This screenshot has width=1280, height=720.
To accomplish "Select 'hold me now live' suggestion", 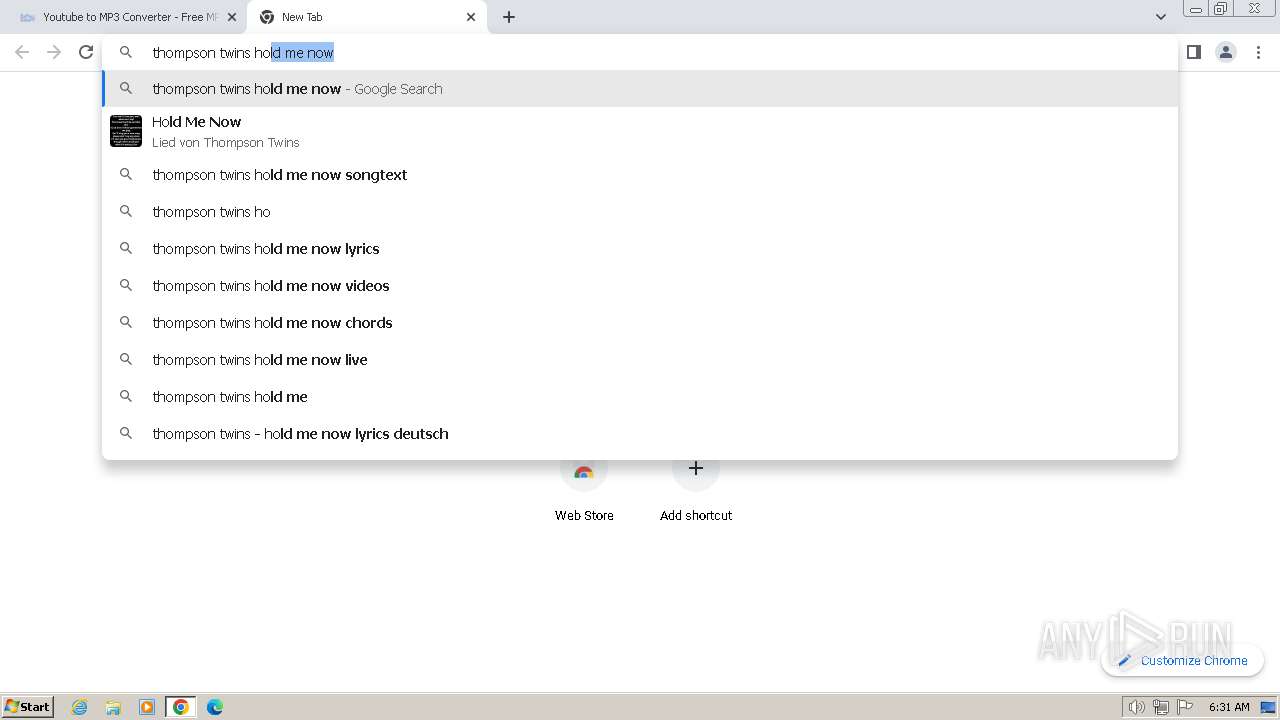I will [x=640, y=360].
